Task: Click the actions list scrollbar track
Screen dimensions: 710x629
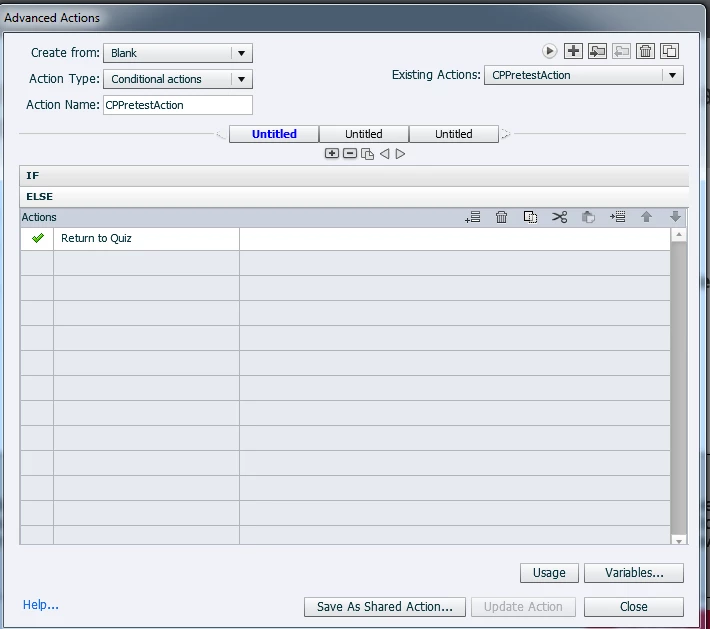Action: (x=679, y=387)
